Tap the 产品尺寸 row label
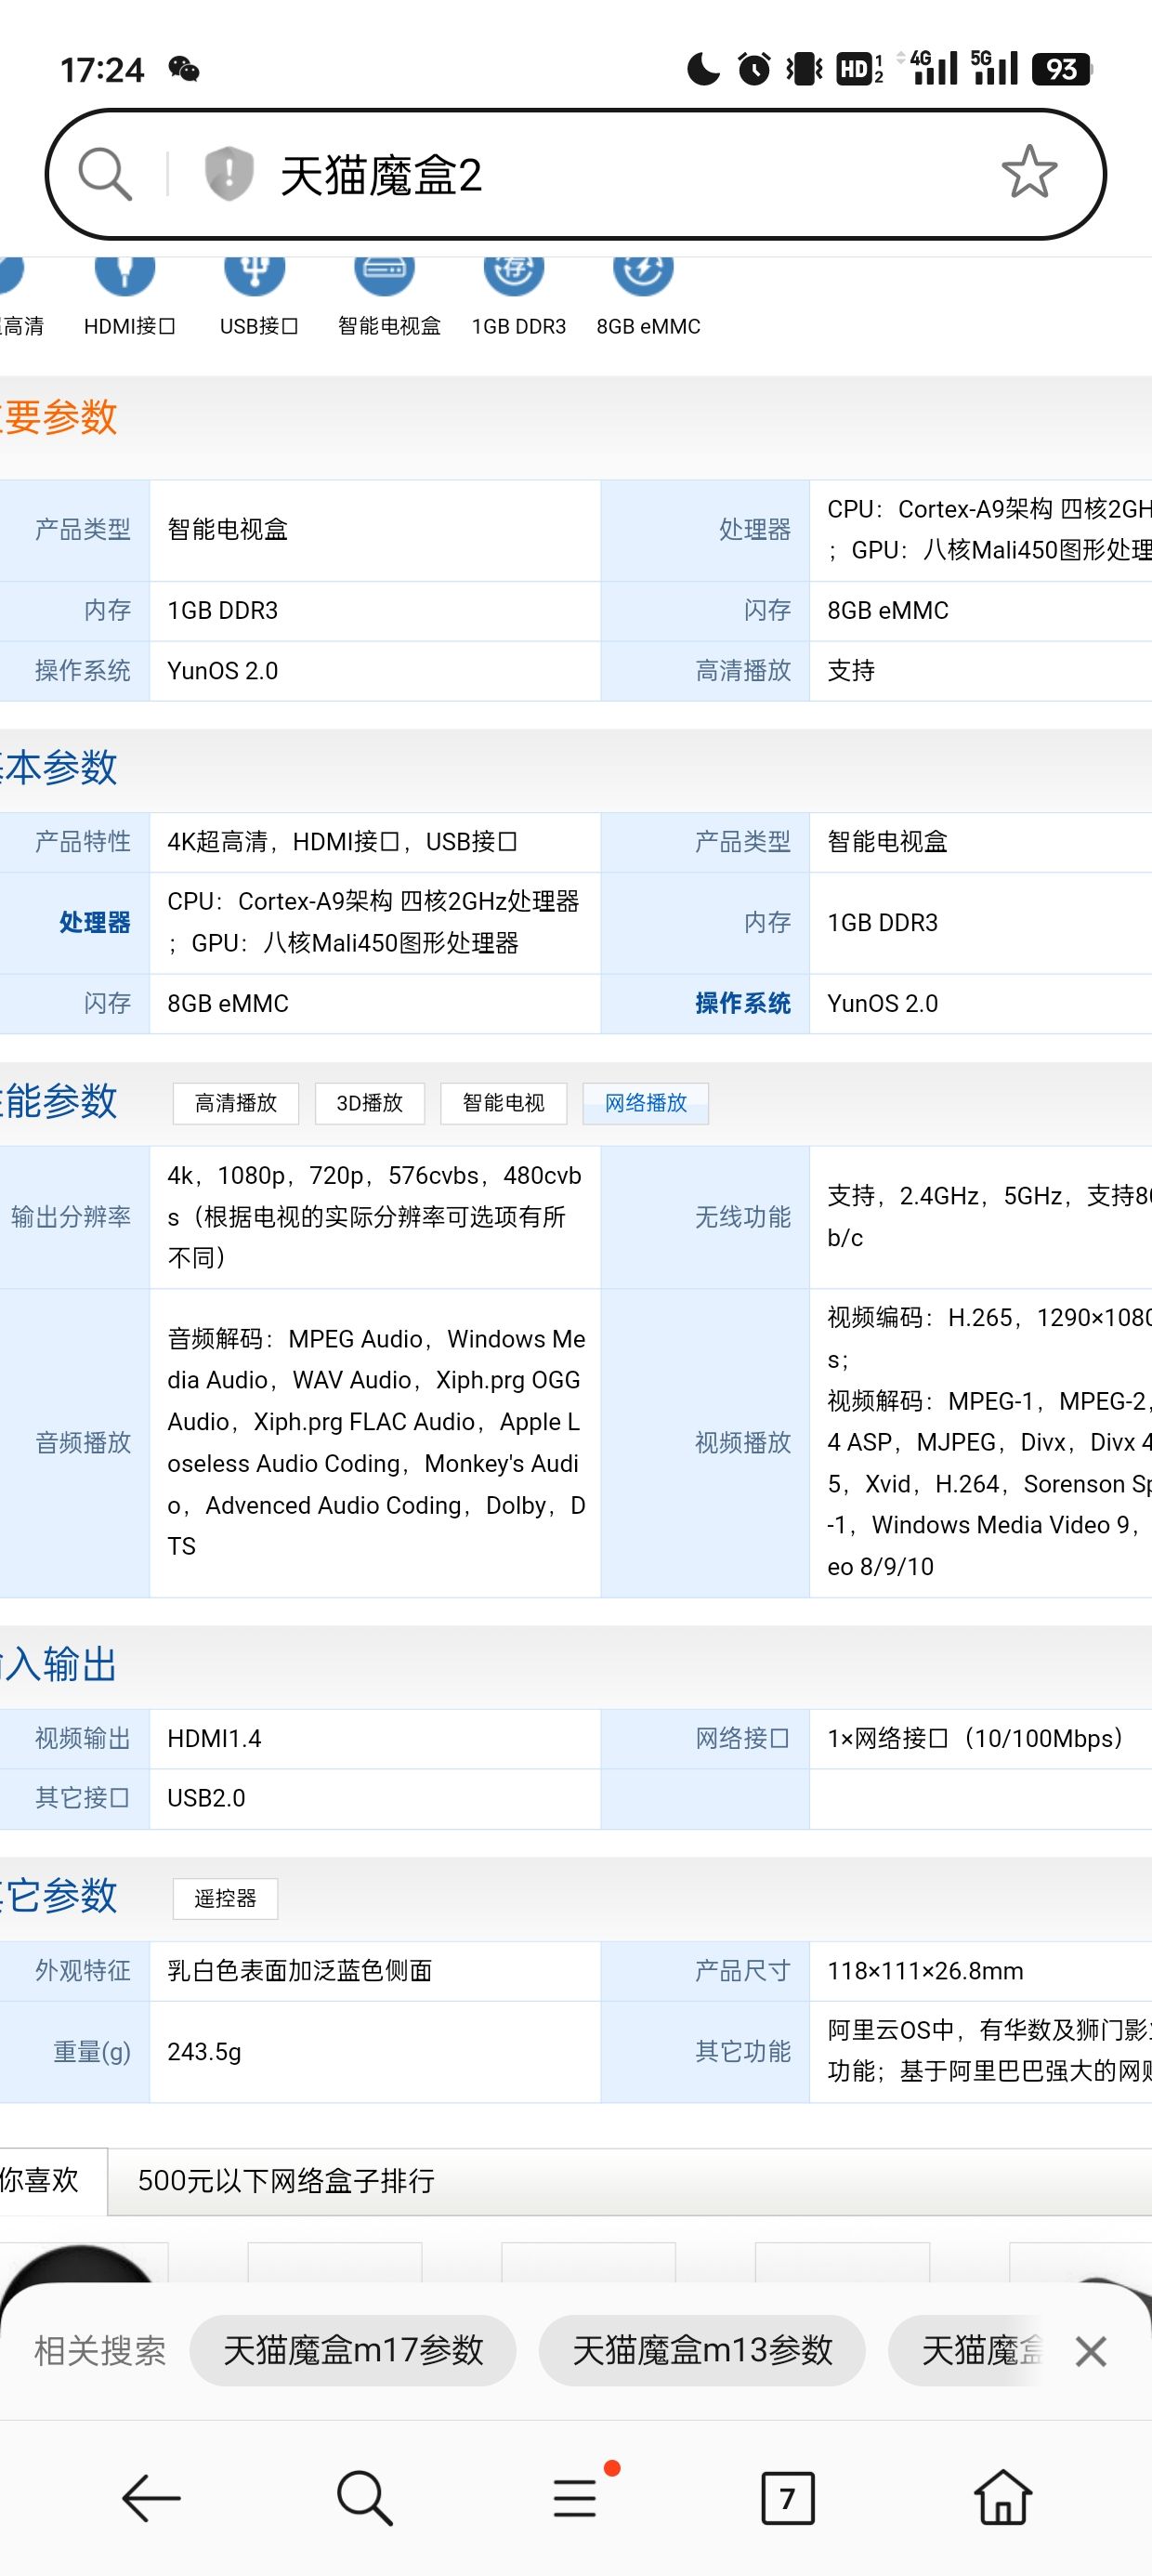Screen dimensions: 1152x2576 (x=743, y=1970)
